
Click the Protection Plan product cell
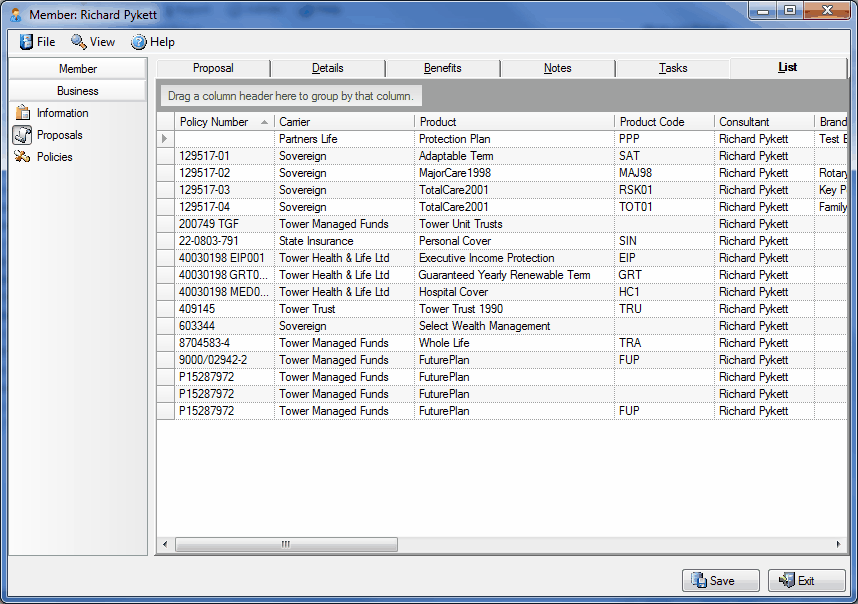(x=514, y=139)
